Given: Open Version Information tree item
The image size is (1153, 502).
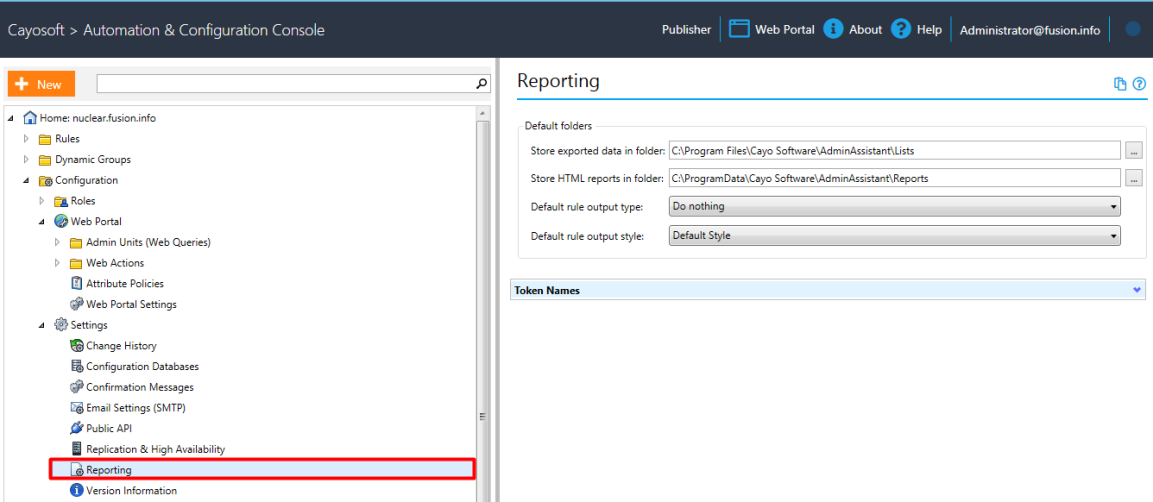Looking at the screenshot, I should [132, 490].
